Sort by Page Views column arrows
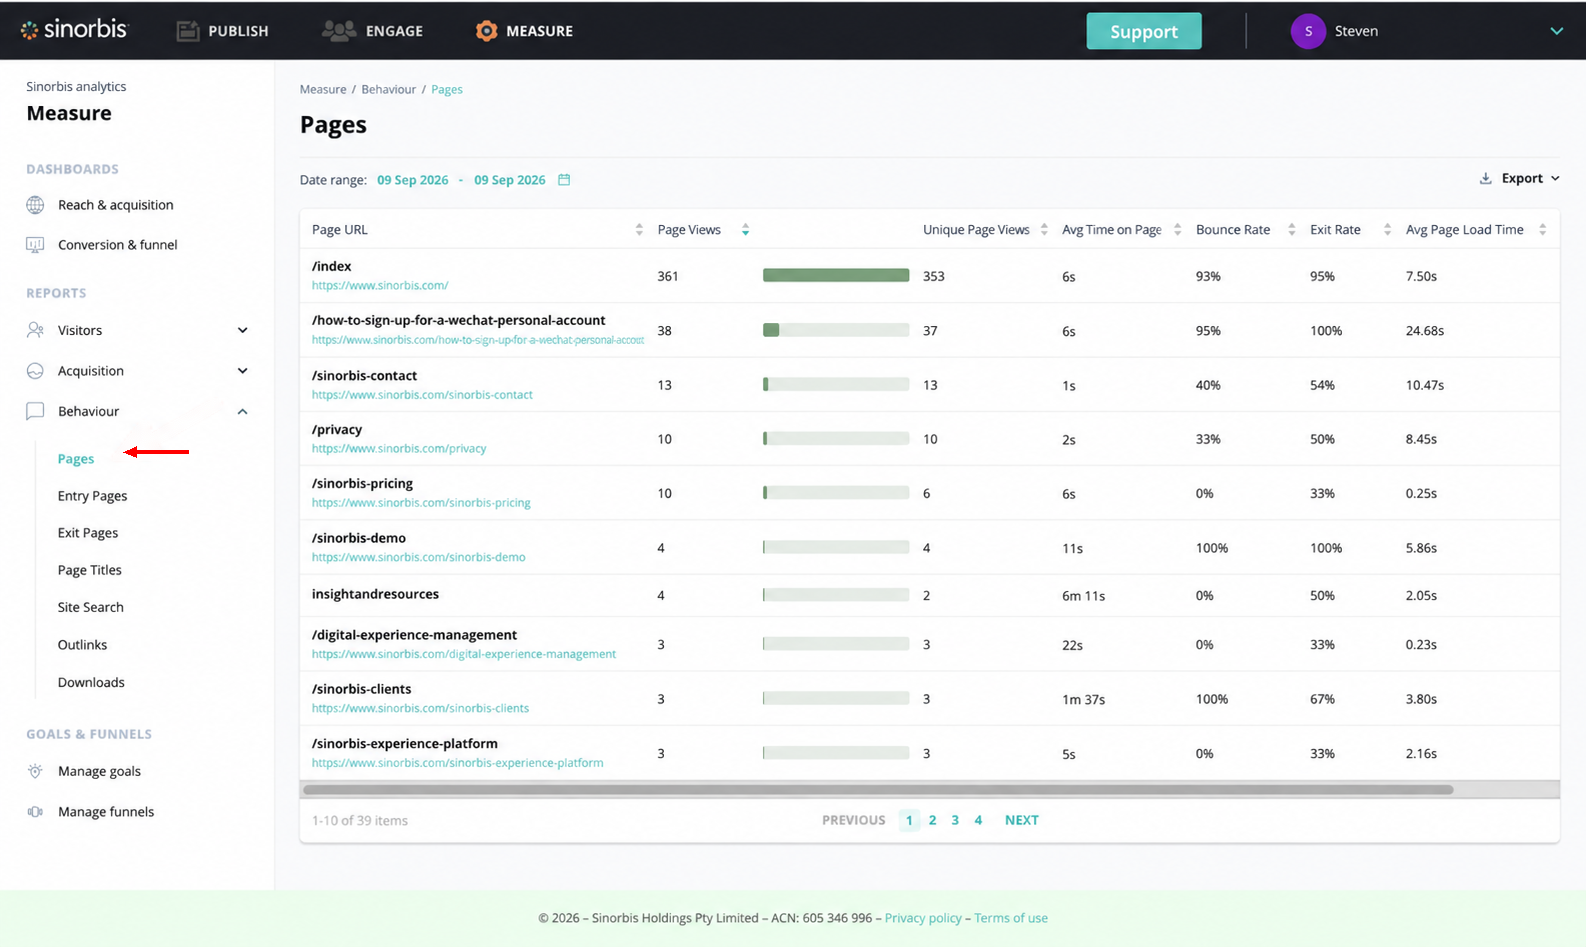 pyautogui.click(x=745, y=230)
